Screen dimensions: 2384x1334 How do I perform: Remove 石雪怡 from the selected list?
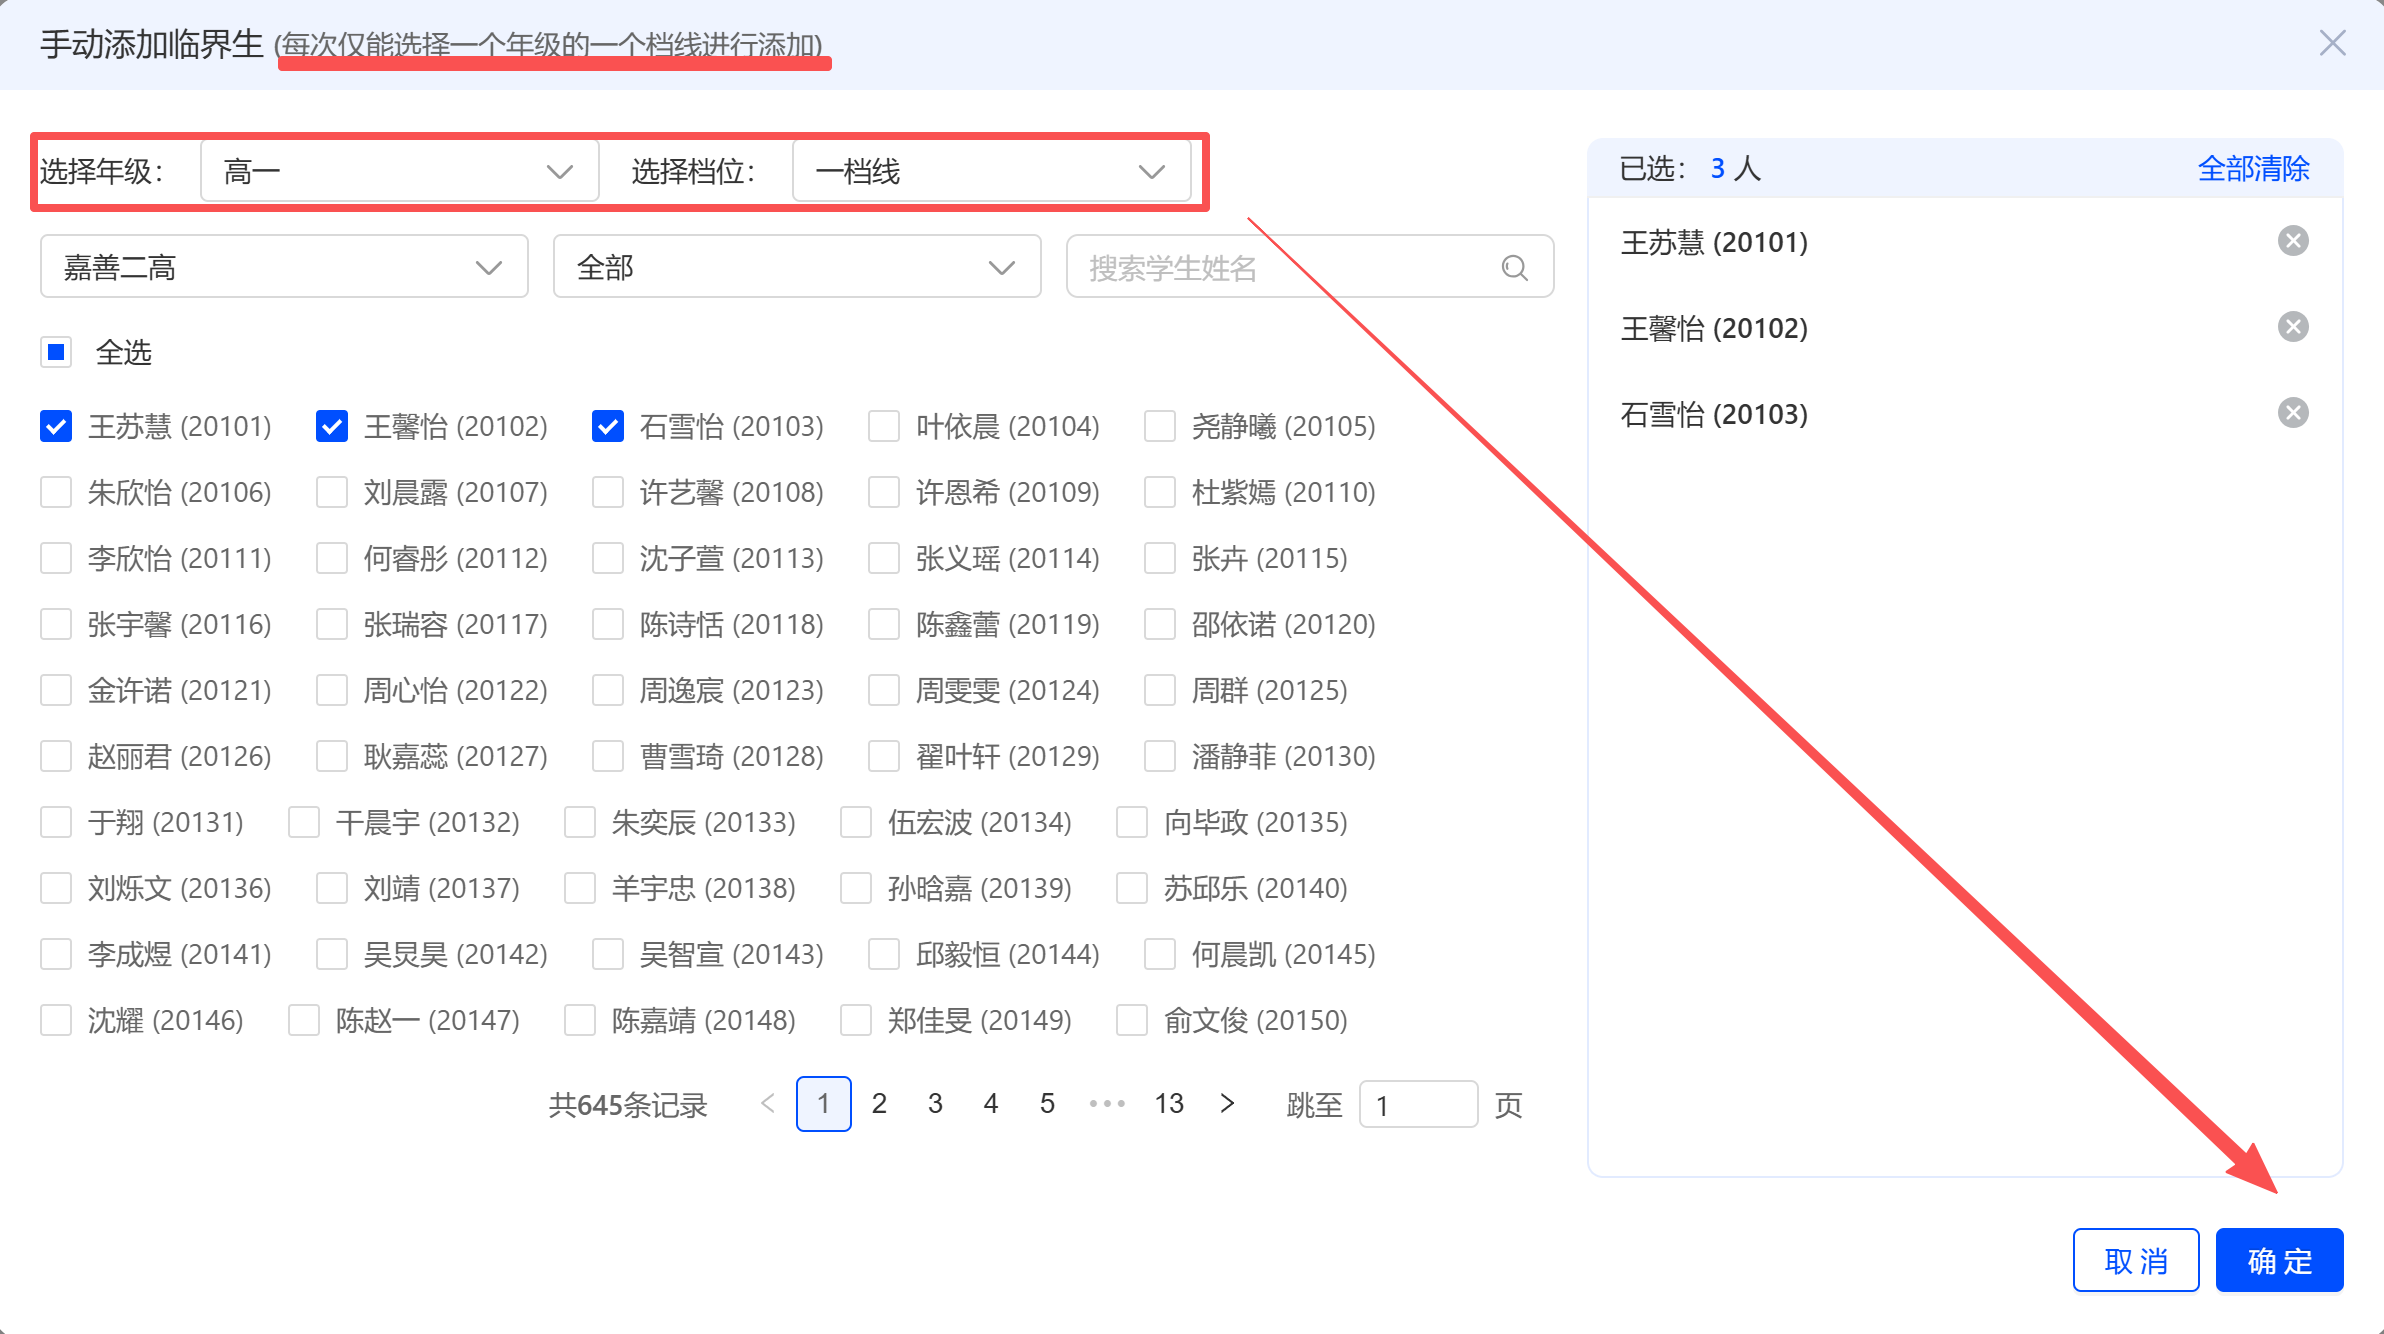coord(2292,413)
